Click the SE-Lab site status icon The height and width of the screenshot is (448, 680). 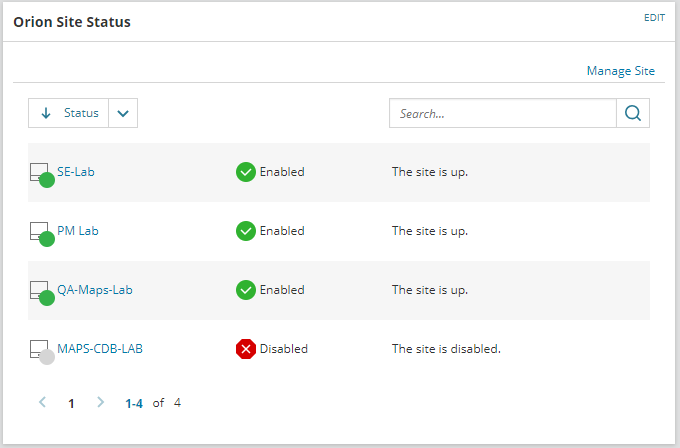click(41, 173)
